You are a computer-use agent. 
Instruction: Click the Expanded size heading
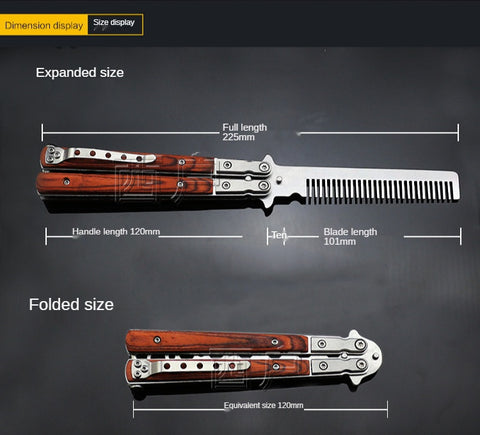pyautogui.click(x=80, y=73)
